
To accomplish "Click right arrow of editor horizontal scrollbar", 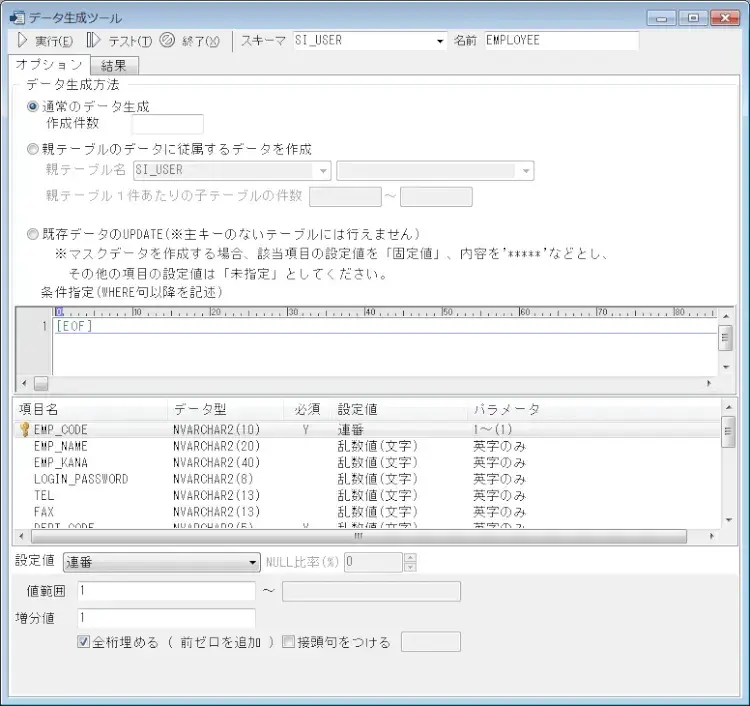I will [710, 383].
